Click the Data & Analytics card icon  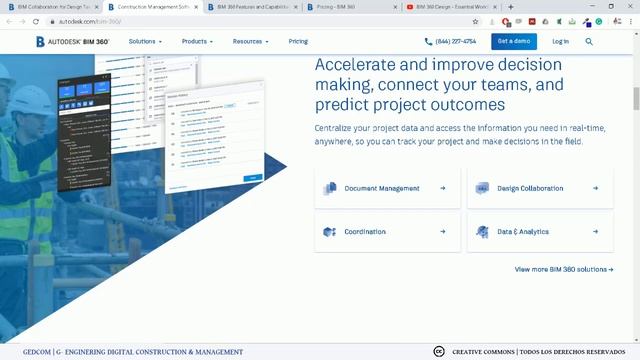point(482,232)
